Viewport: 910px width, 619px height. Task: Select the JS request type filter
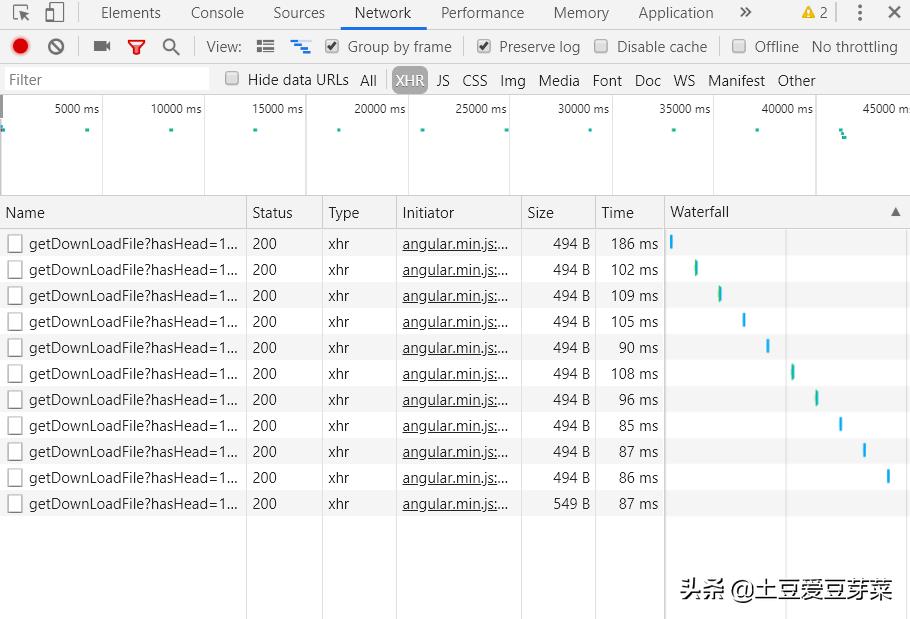coord(443,80)
